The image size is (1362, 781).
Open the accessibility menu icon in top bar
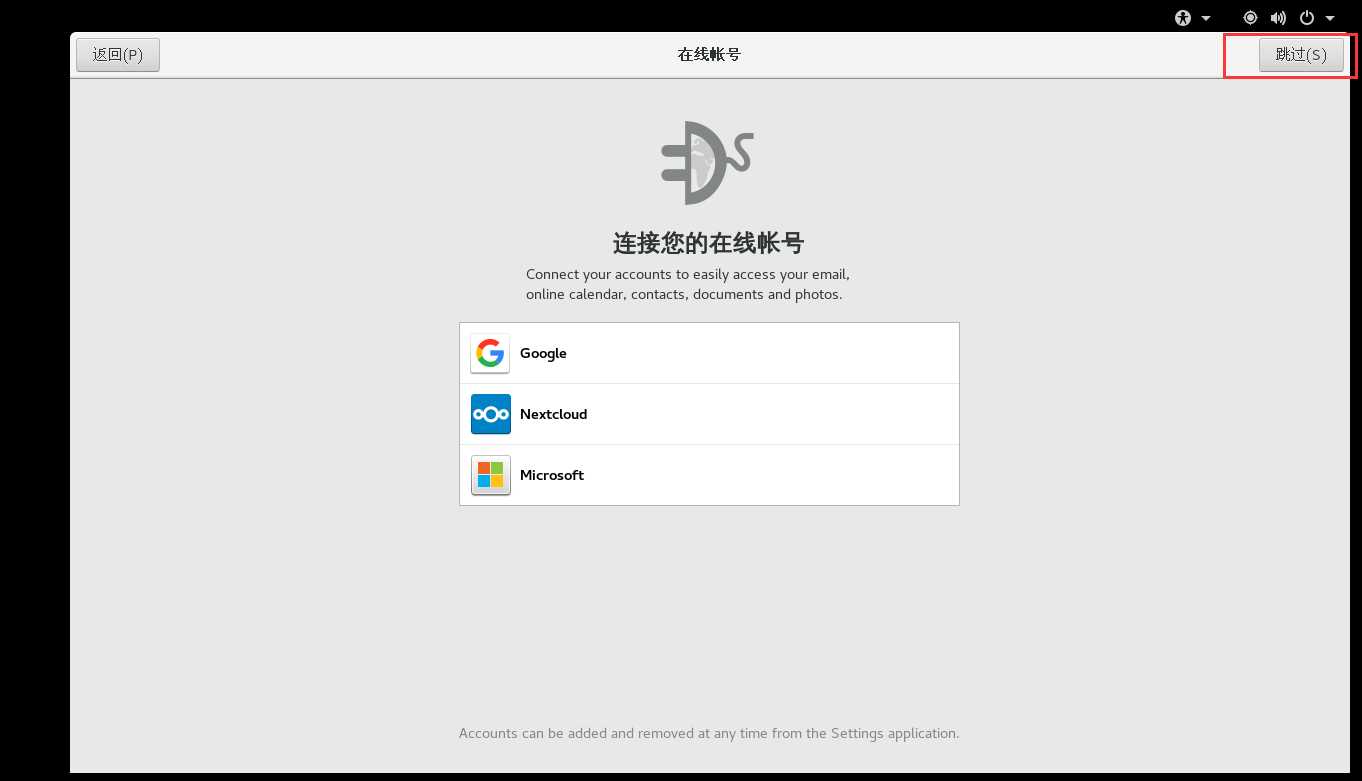tap(1184, 18)
